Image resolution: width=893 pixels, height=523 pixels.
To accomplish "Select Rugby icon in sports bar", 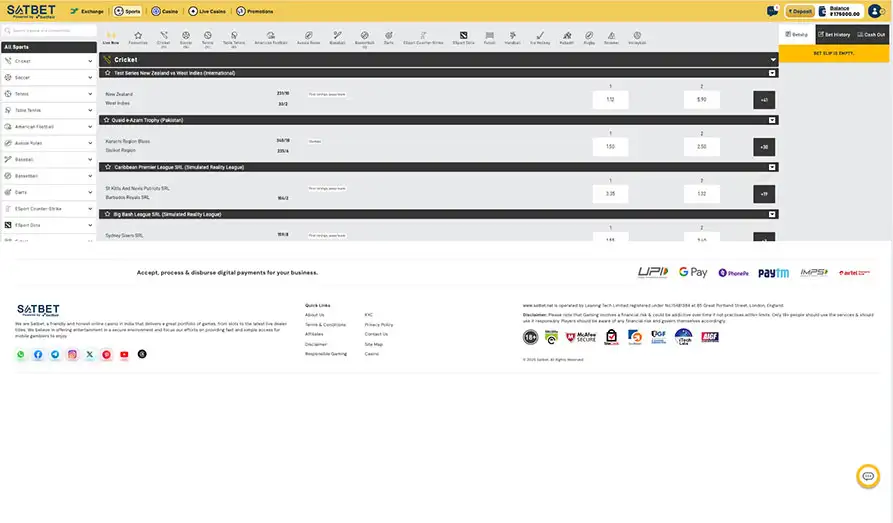I will pos(589,38).
